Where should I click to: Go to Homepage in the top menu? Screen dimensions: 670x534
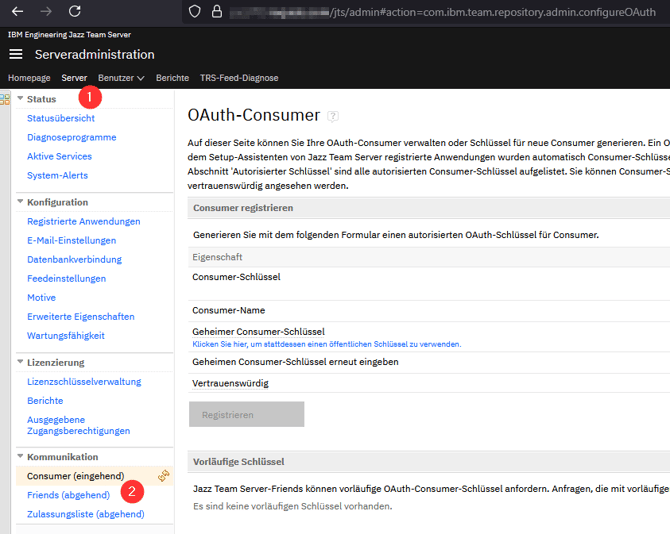29,78
